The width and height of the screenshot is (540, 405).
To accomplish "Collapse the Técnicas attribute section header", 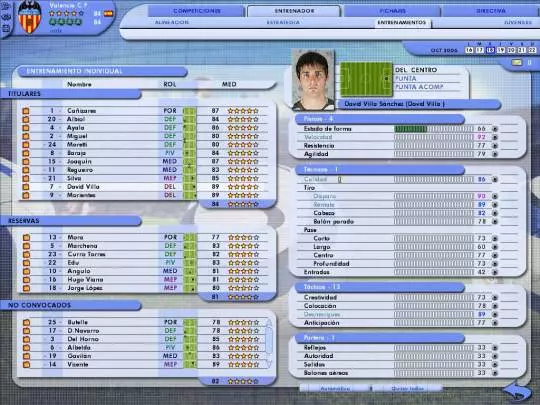I will (x=380, y=170).
